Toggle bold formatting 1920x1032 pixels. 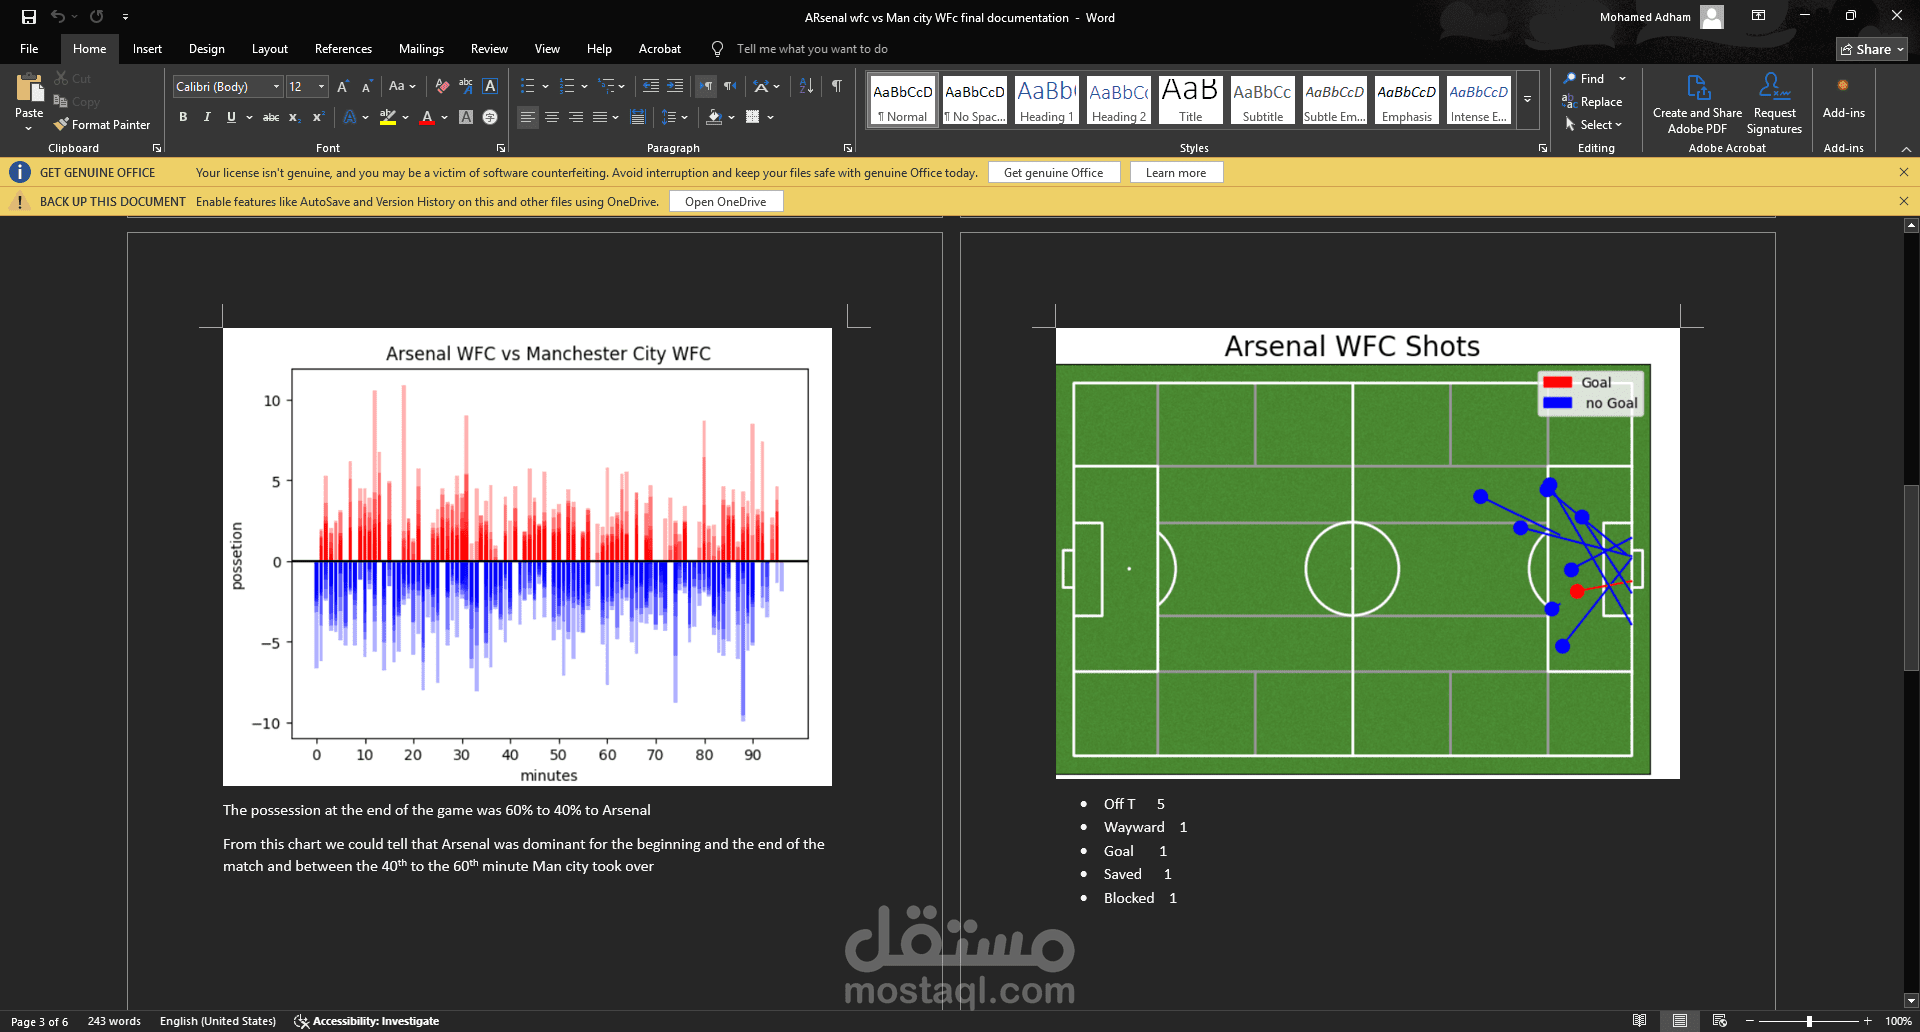183,117
